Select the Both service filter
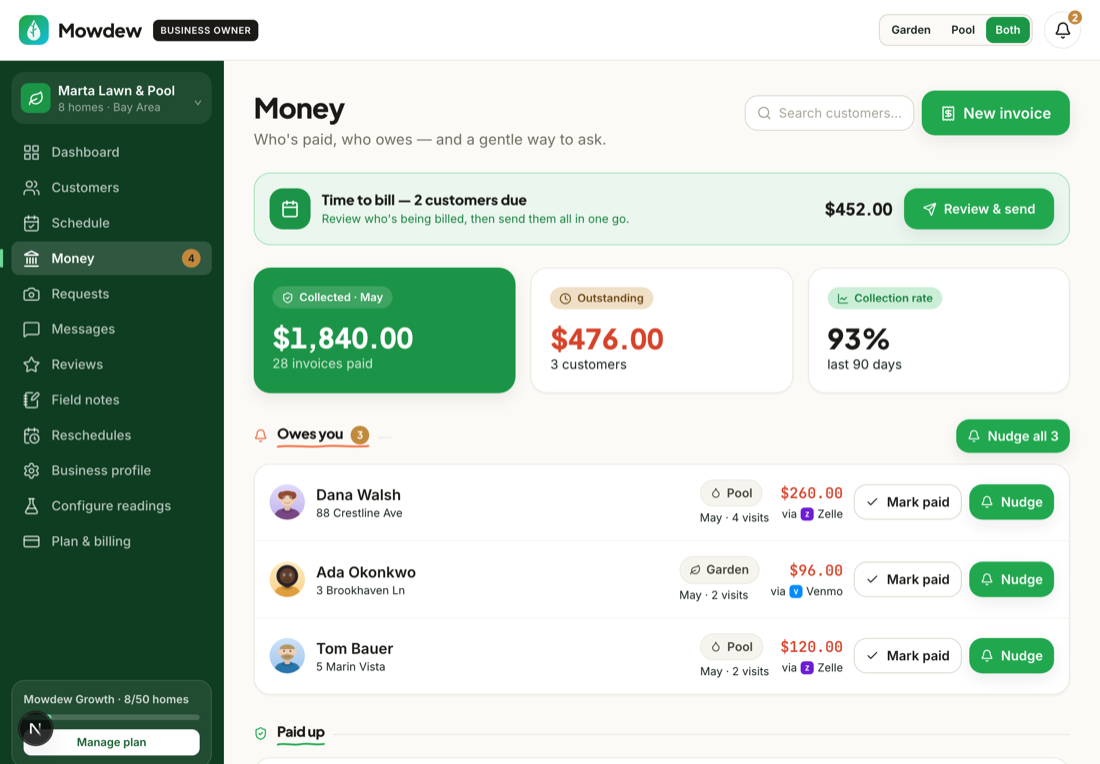Image resolution: width=1100 pixels, height=764 pixels. pyautogui.click(x=1007, y=30)
